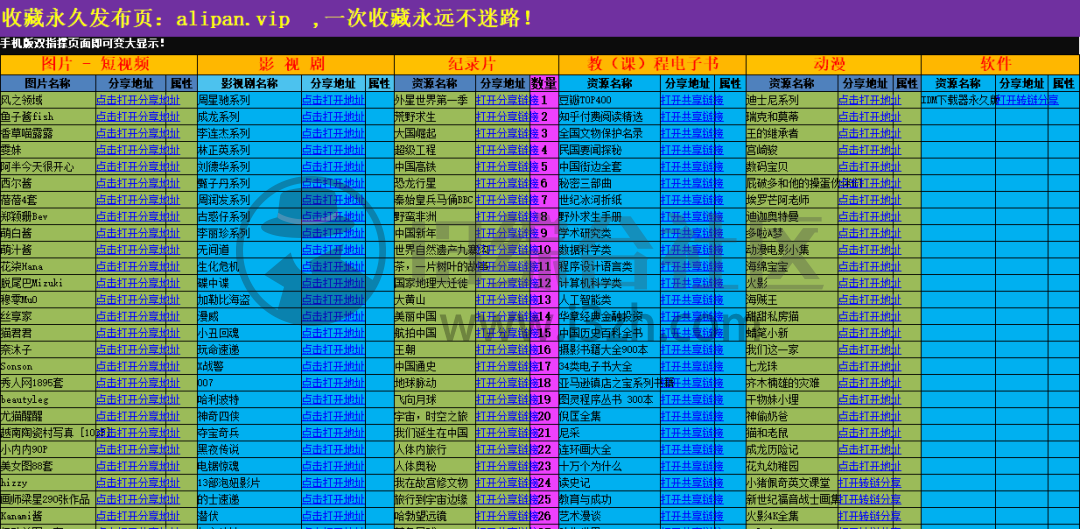This screenshot has width=1080, height=529.
Task: Click the 数量 column header
Action: [544, 83]
